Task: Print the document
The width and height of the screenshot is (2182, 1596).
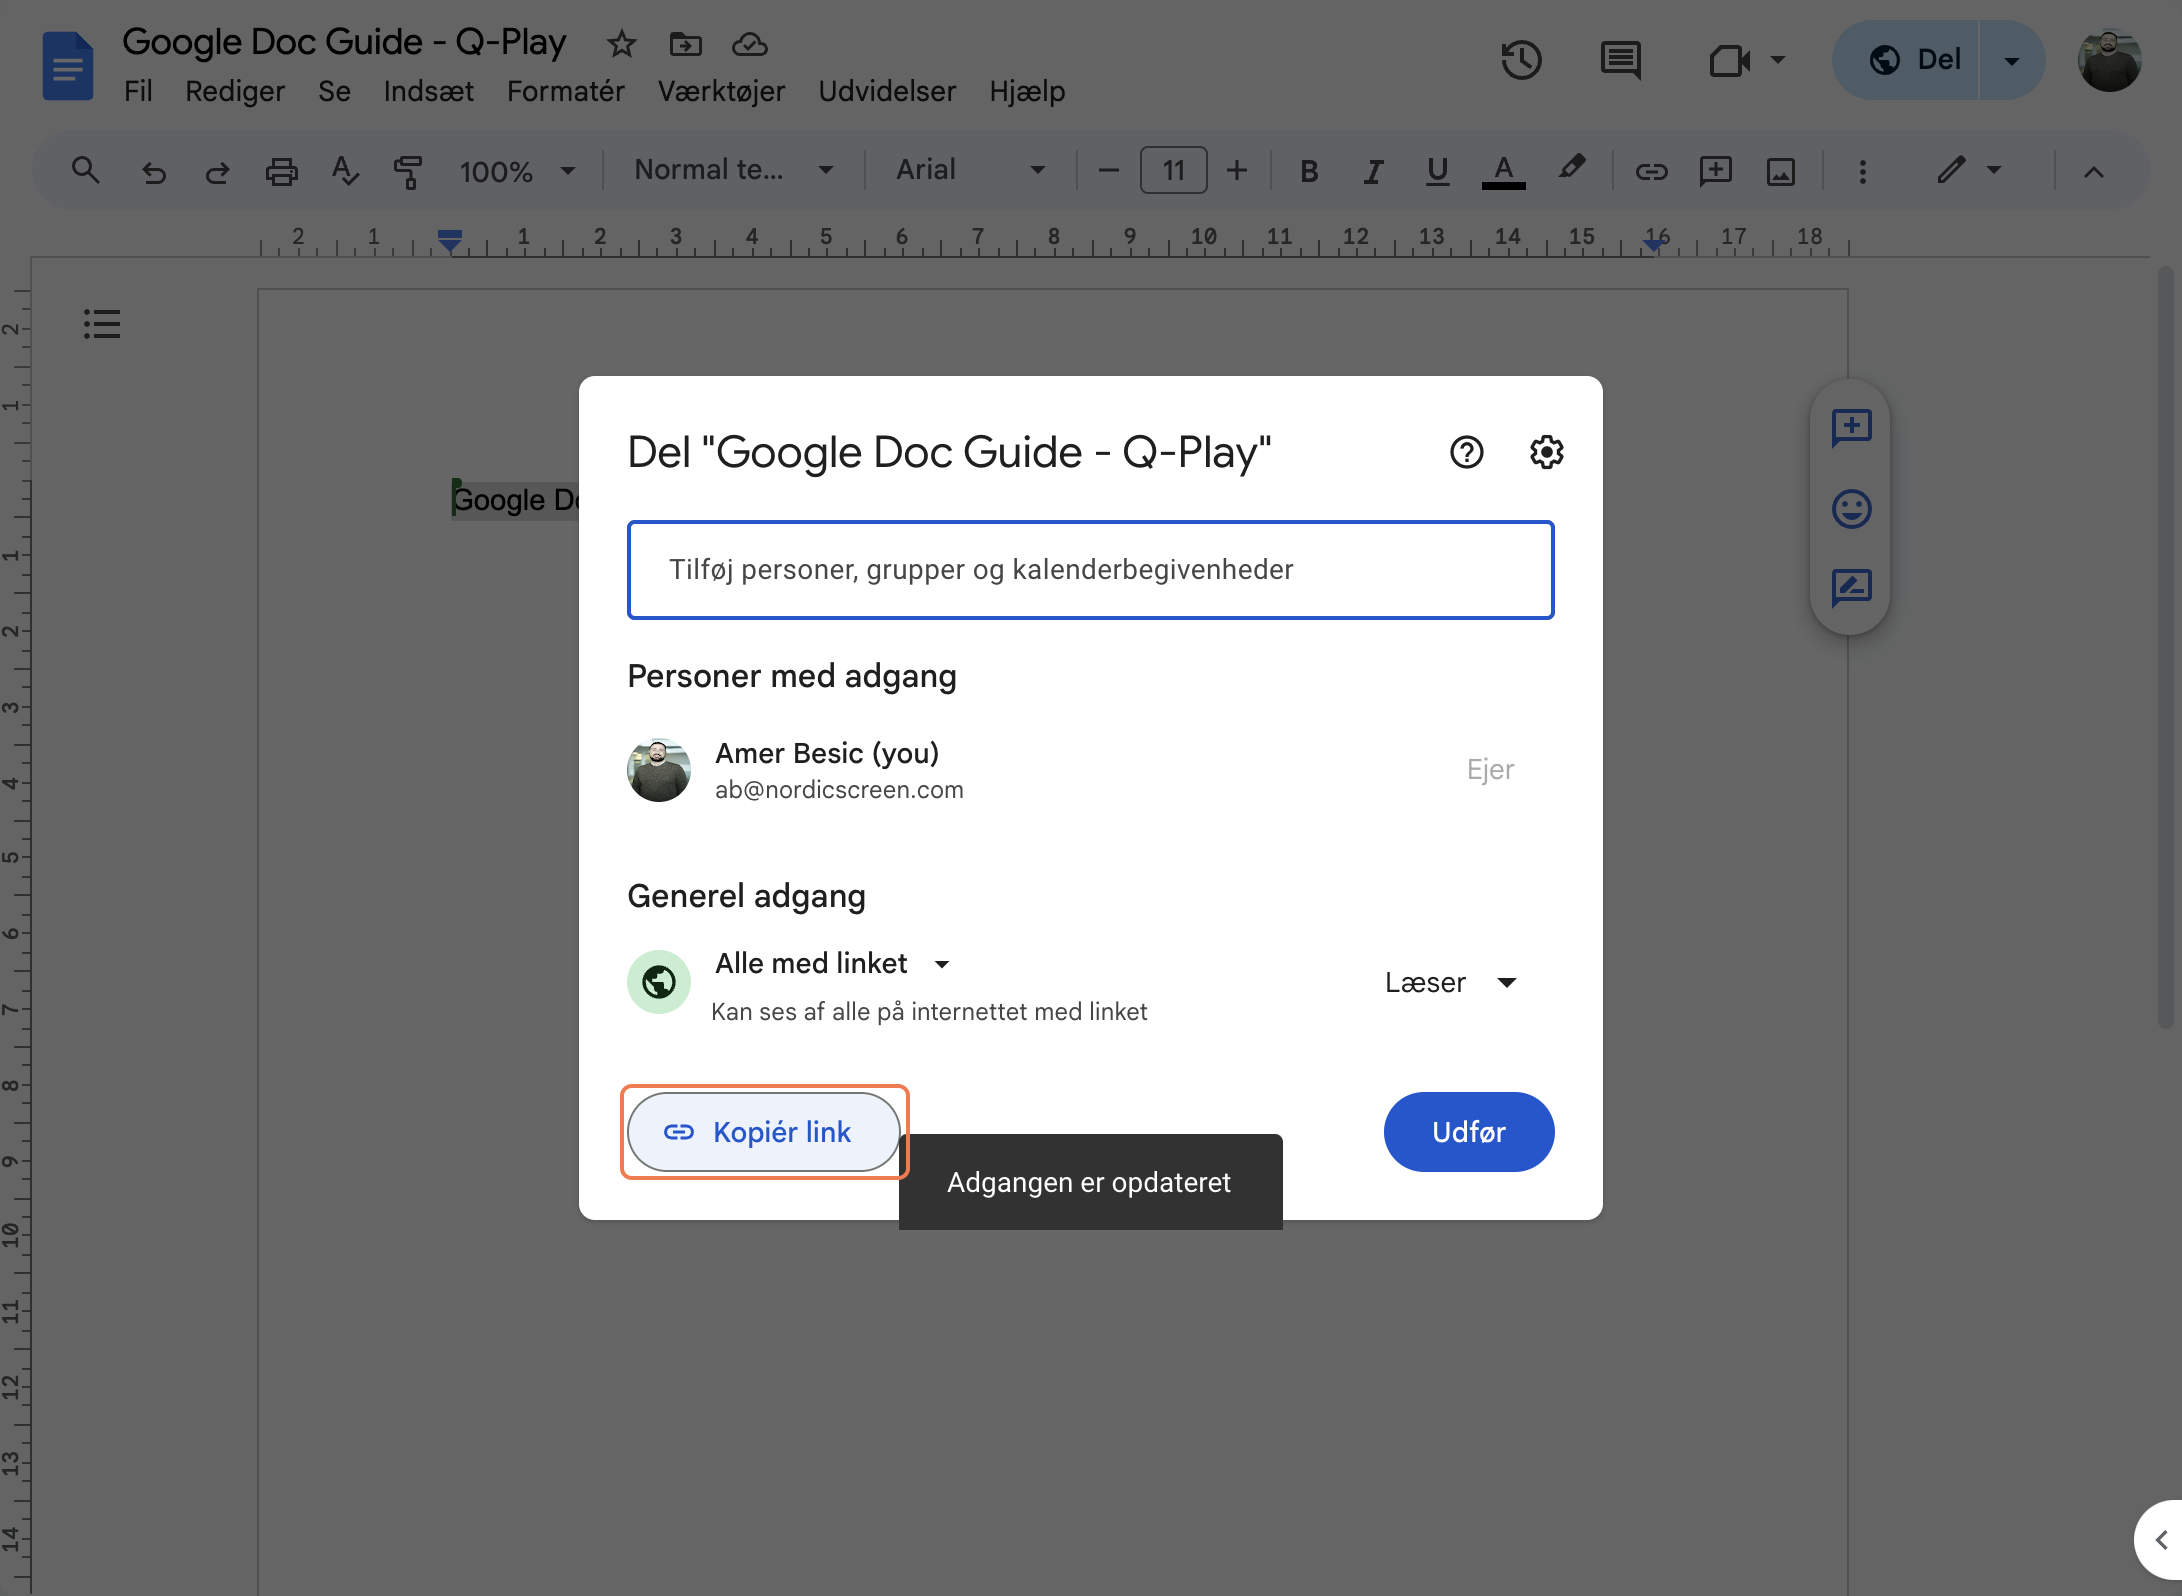Action: [x=281, y=172]
